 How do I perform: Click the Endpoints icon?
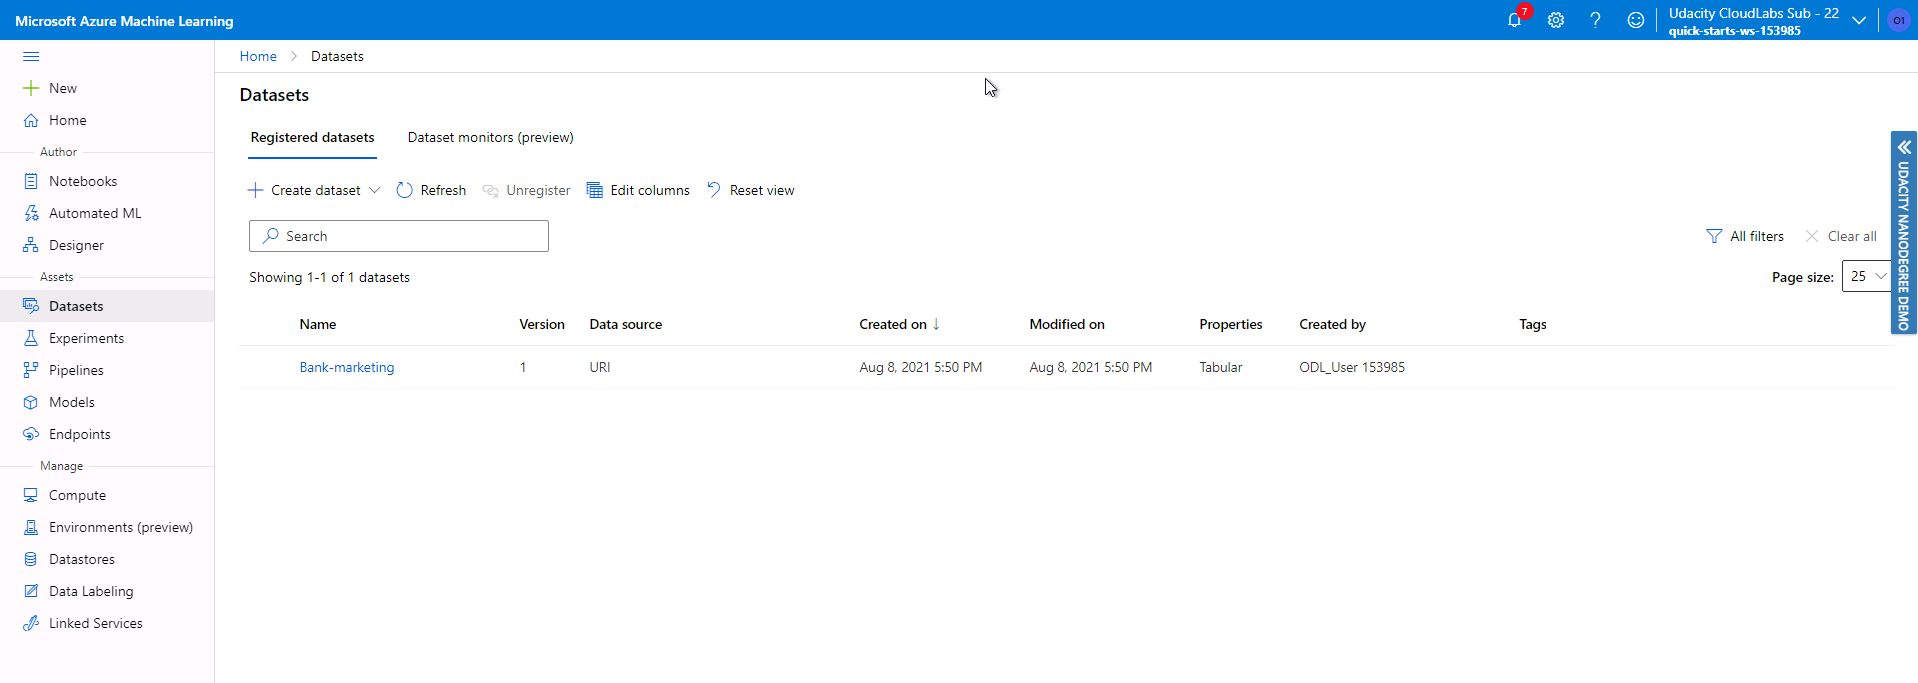coord(31,434)
